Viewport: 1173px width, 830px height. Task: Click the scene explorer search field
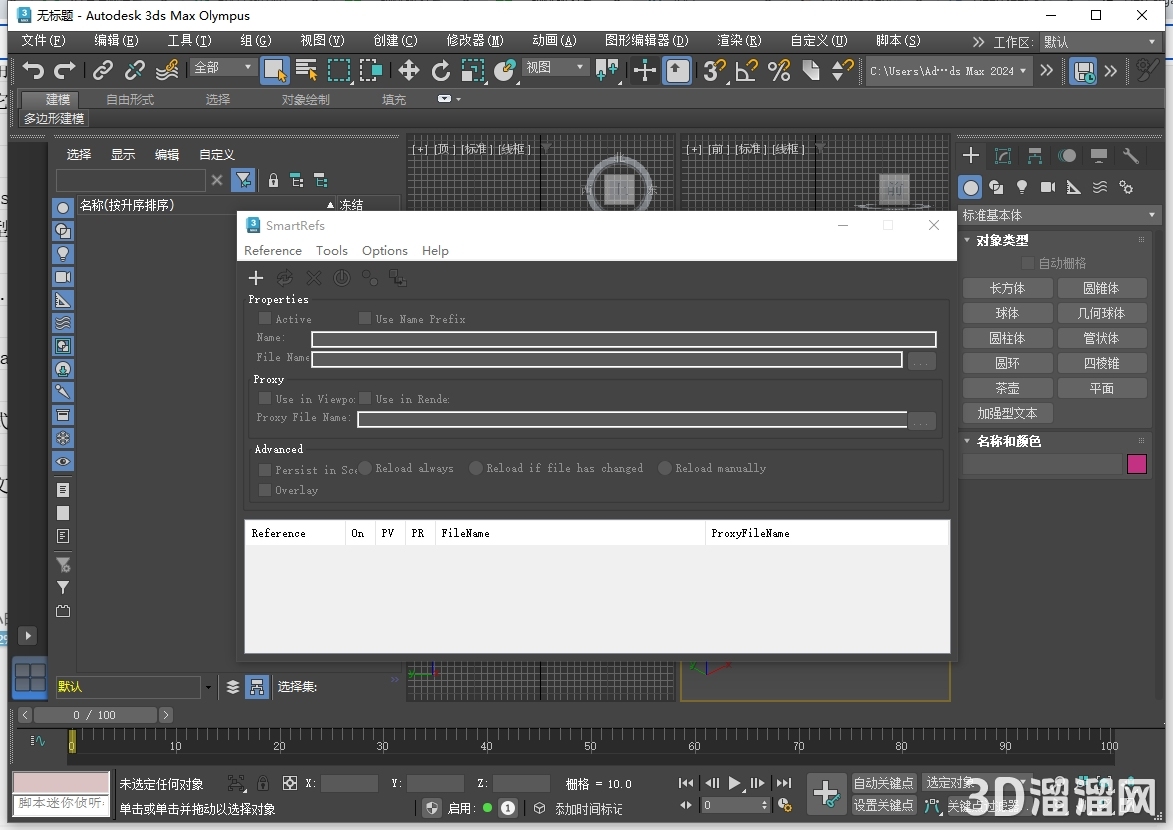pos(131,180)
